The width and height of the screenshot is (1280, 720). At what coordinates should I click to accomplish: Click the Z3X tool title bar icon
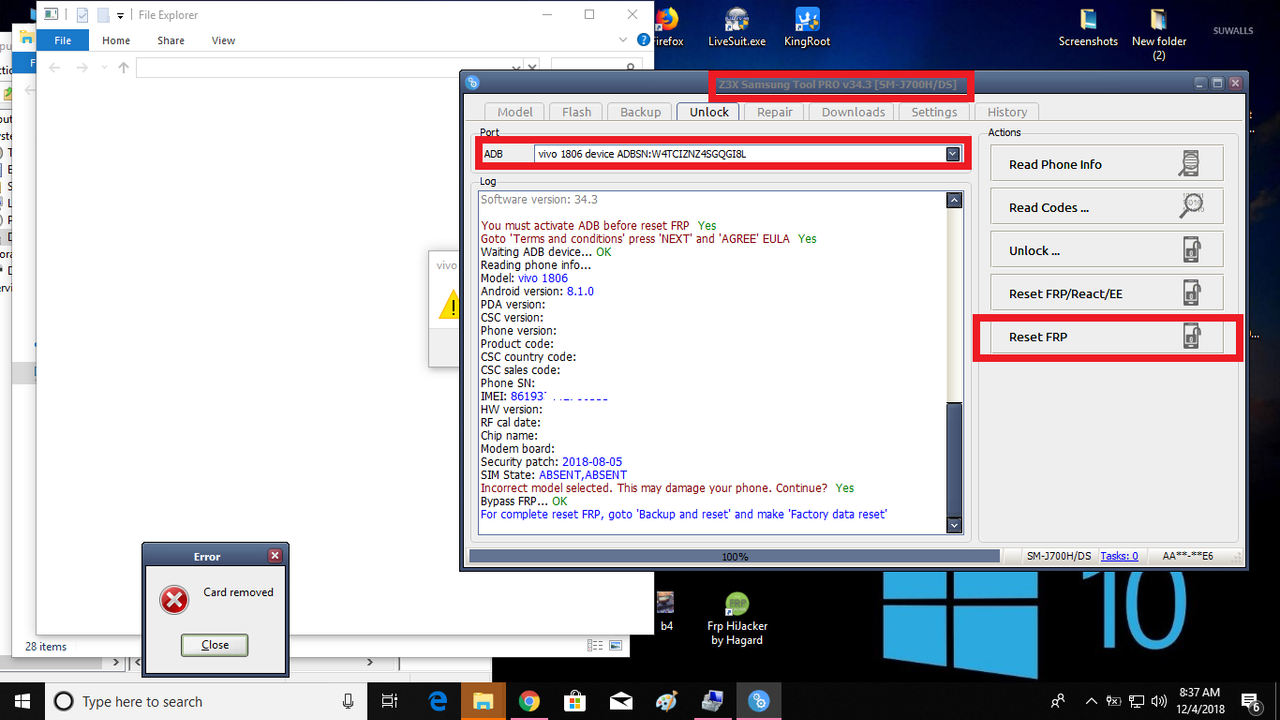pyautogui.click(x=473, y=83)
